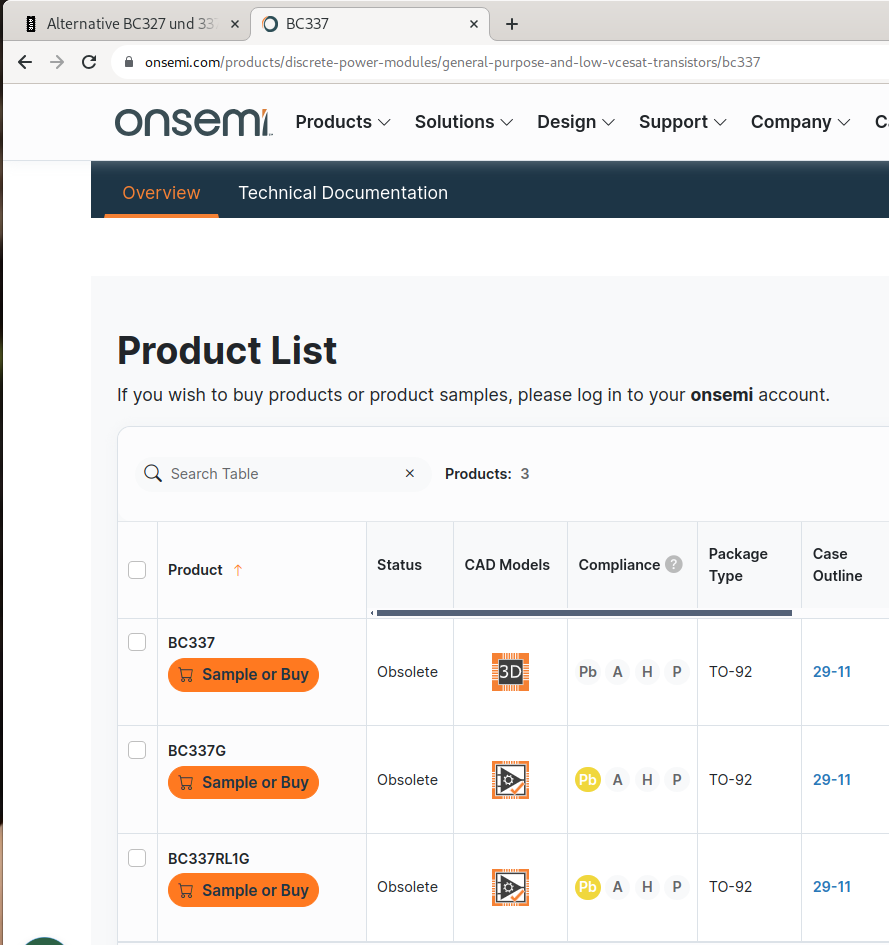Click the H compliance badge for BC337
This screenshot has width=889, height=945.
tap(647, 672)
